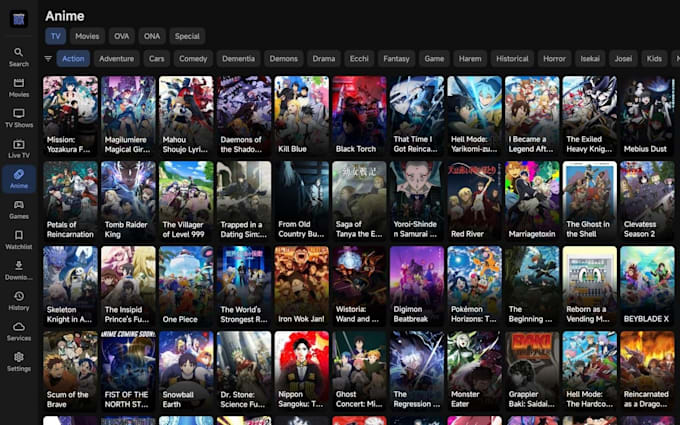
Task: Open the Snowball Earth poster
Action: pos(186,371)
